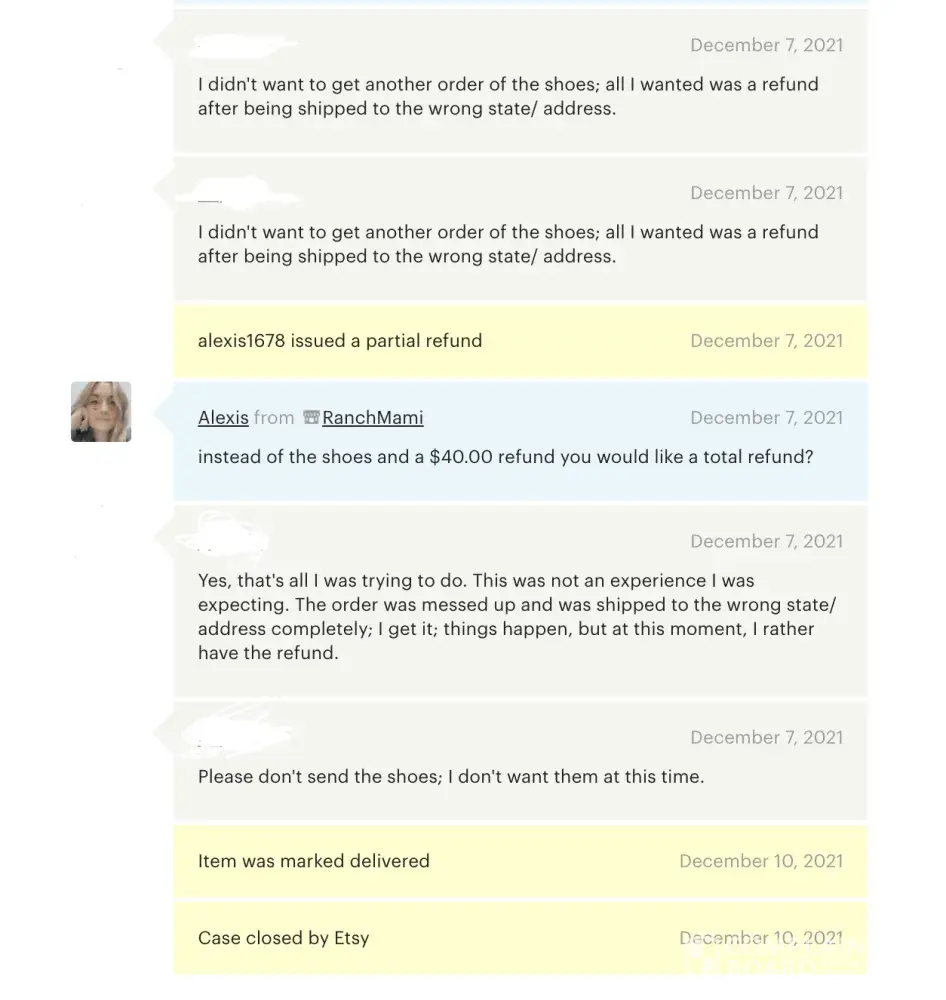Select the topmost 'I didn't want another order' message

point(508,97)
